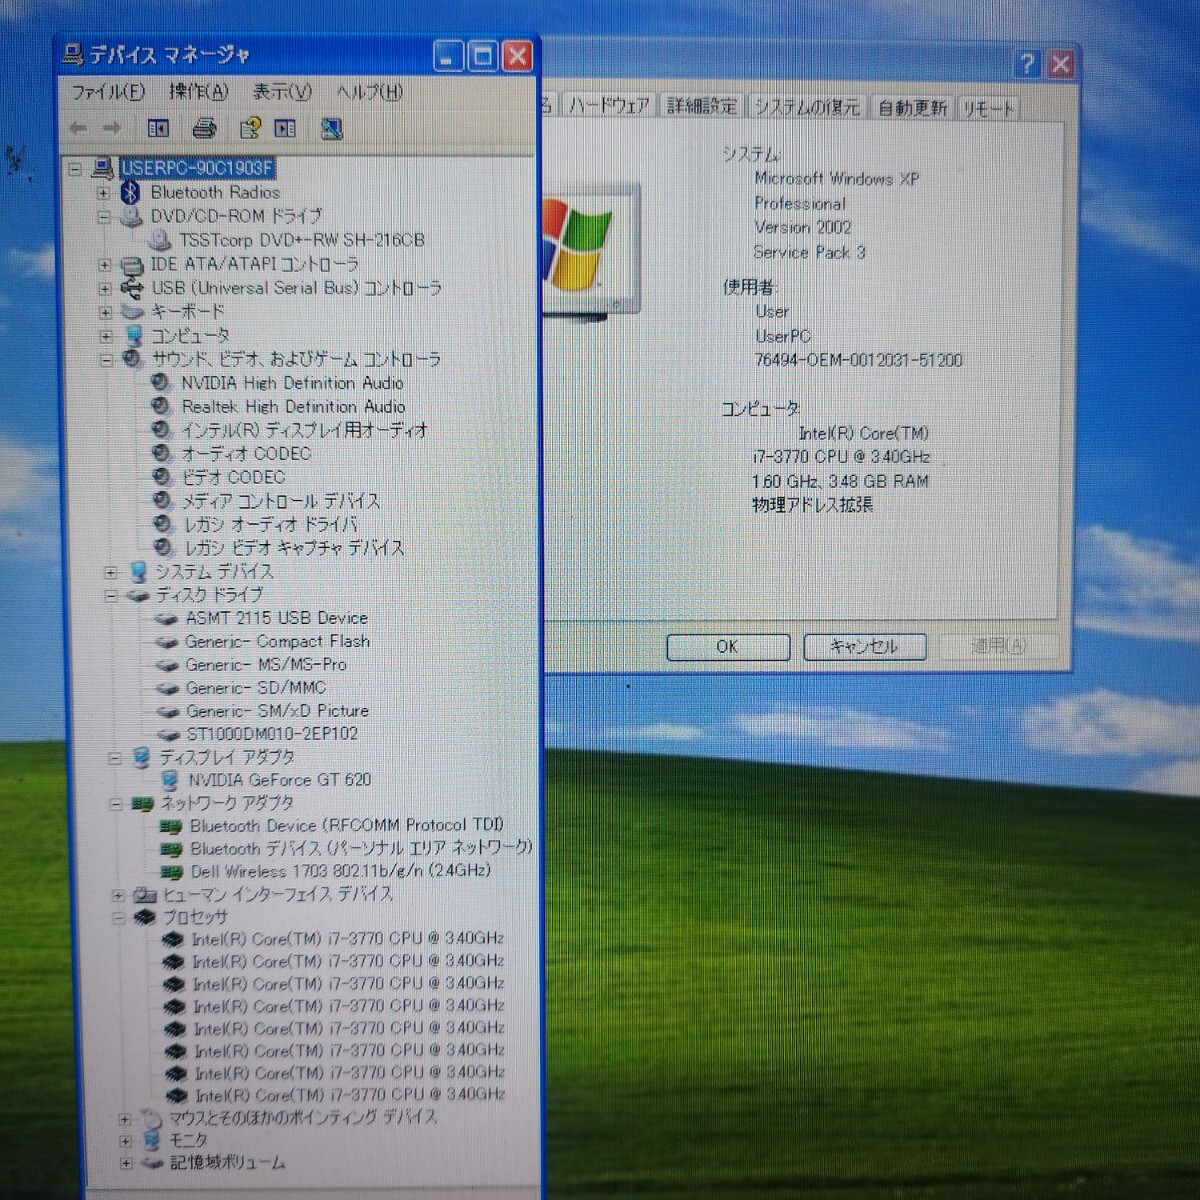Collapse the ディスク ドライブ node
1200x1200 pixels.
pyautogui.click(x=111, y=596)
